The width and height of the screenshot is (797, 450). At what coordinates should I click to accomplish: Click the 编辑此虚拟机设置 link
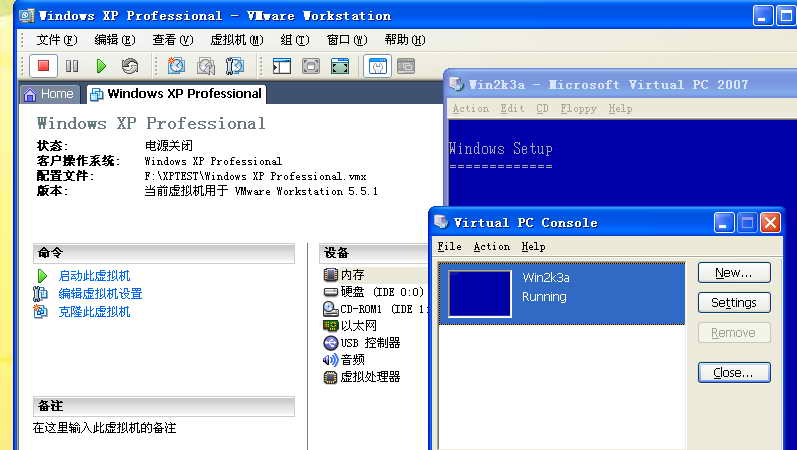[x=100, y=294]
